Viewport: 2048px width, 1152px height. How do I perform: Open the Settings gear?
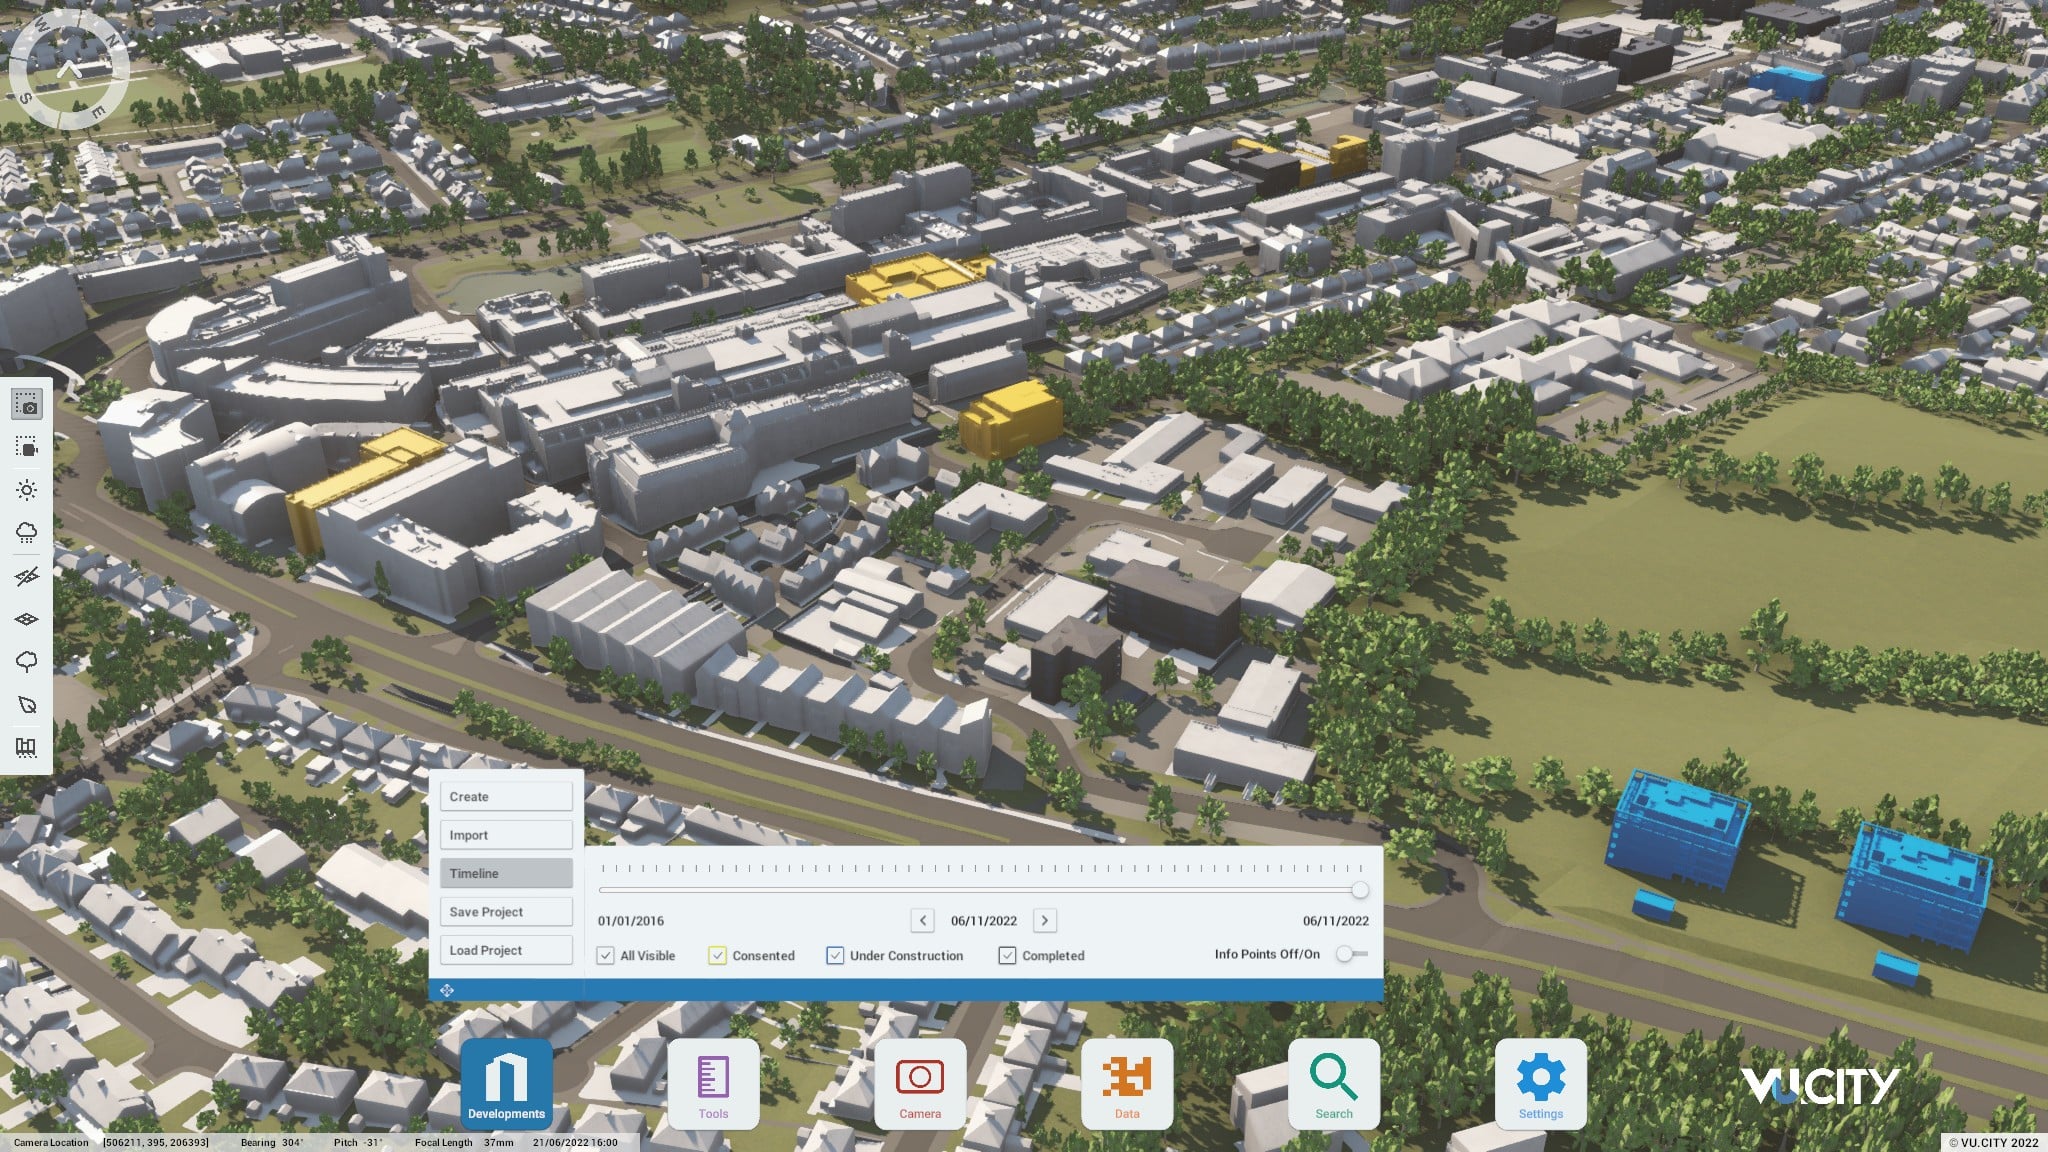click(1540, 1084)
